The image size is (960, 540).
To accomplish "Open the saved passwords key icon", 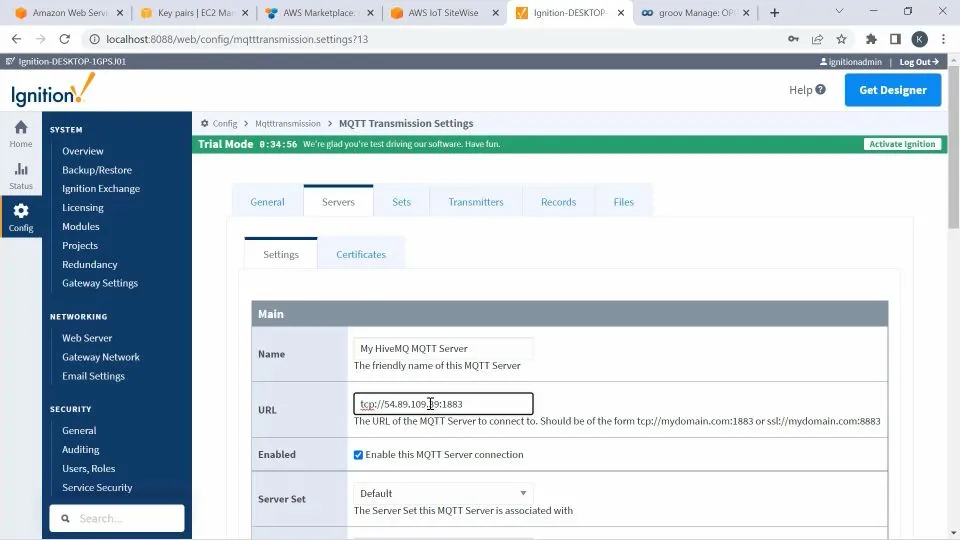I will pos(793,39).
